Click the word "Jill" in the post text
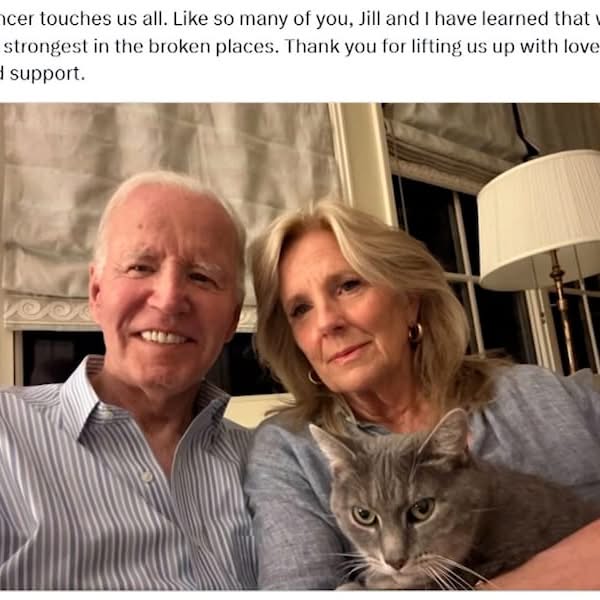The height and width of the screenshot is (600, 600). point(370,19)
